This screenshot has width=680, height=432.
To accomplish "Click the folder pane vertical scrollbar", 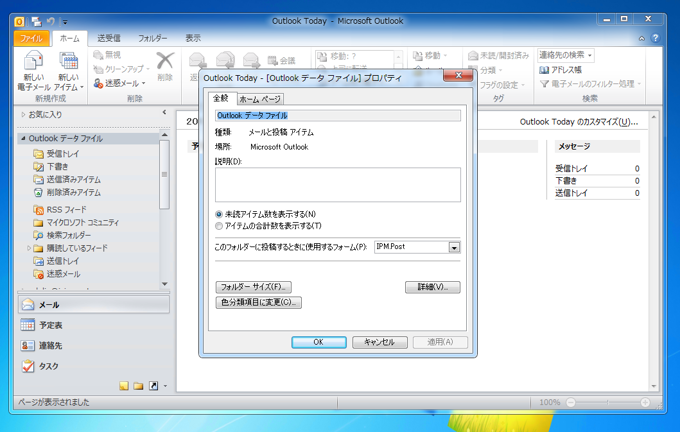I will (x=164, y=174).
